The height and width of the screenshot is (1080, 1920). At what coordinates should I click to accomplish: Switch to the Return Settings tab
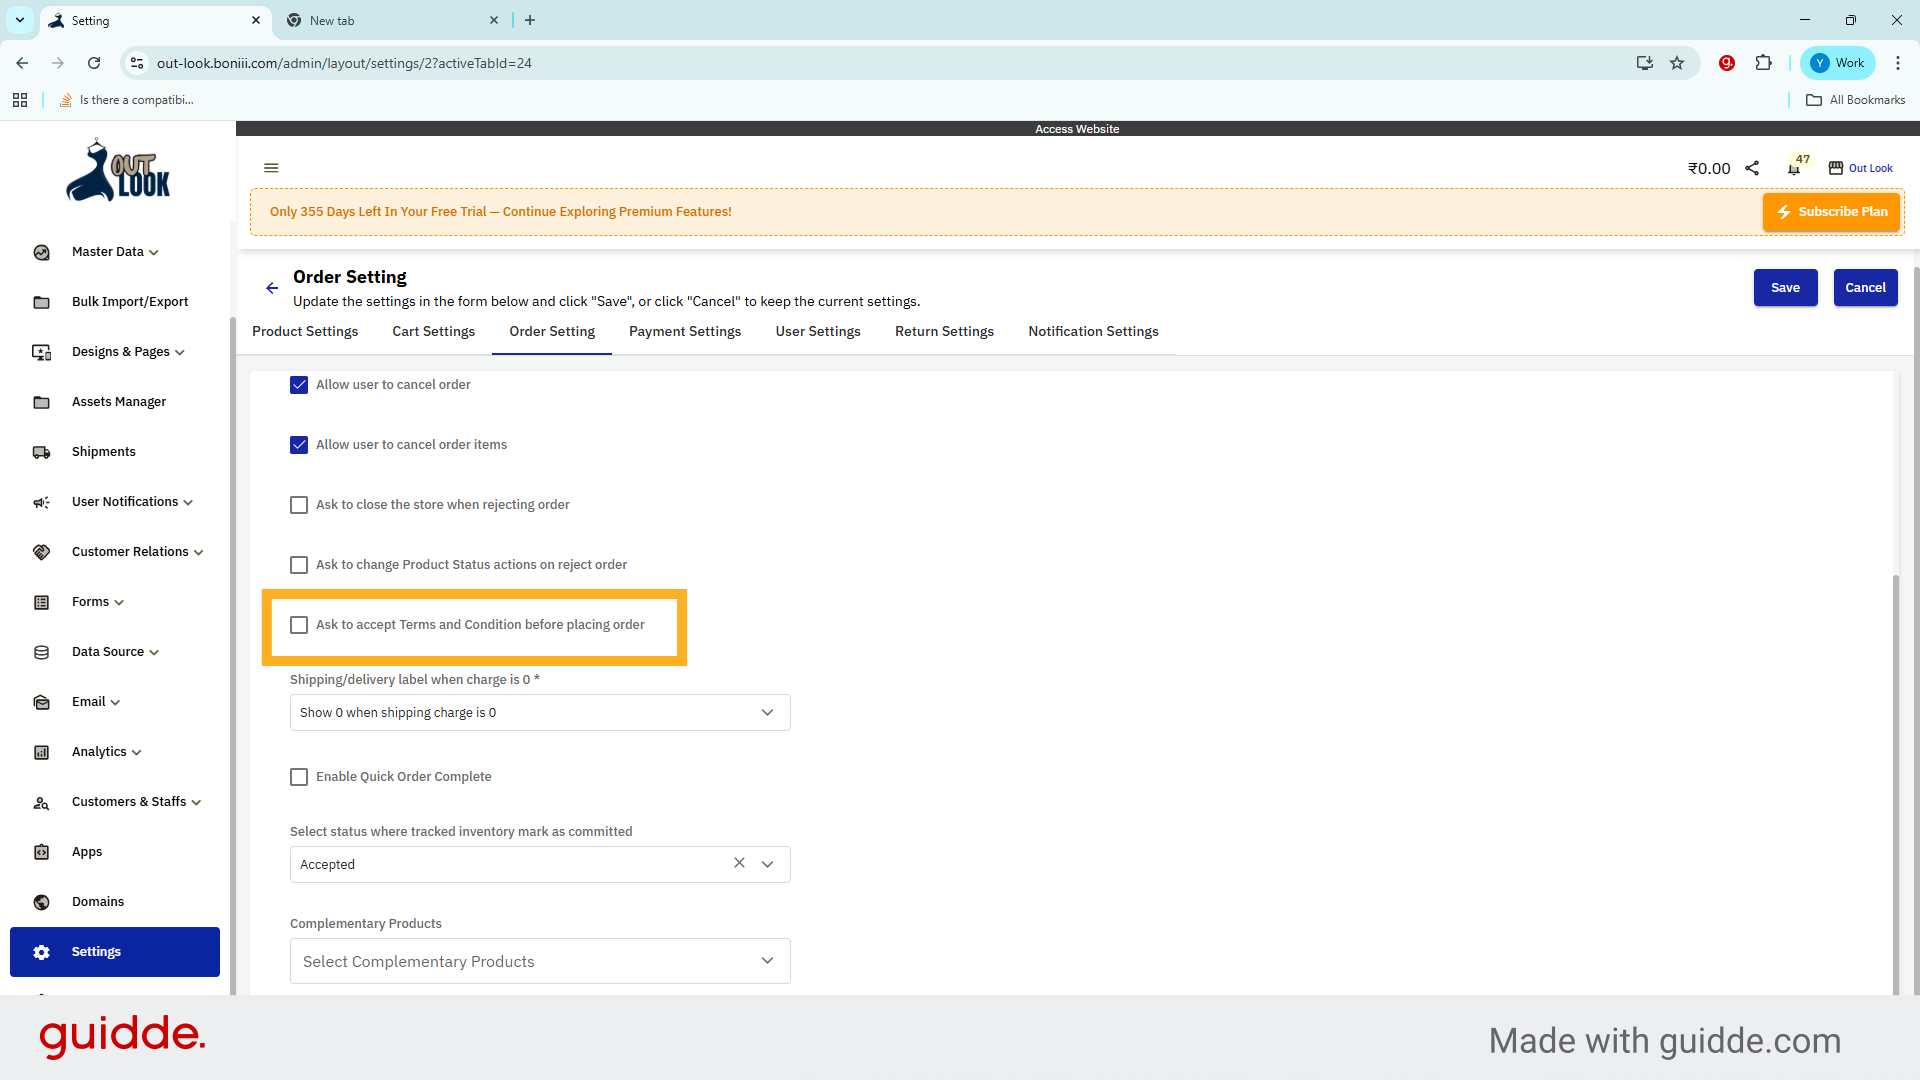coord(944,331)
